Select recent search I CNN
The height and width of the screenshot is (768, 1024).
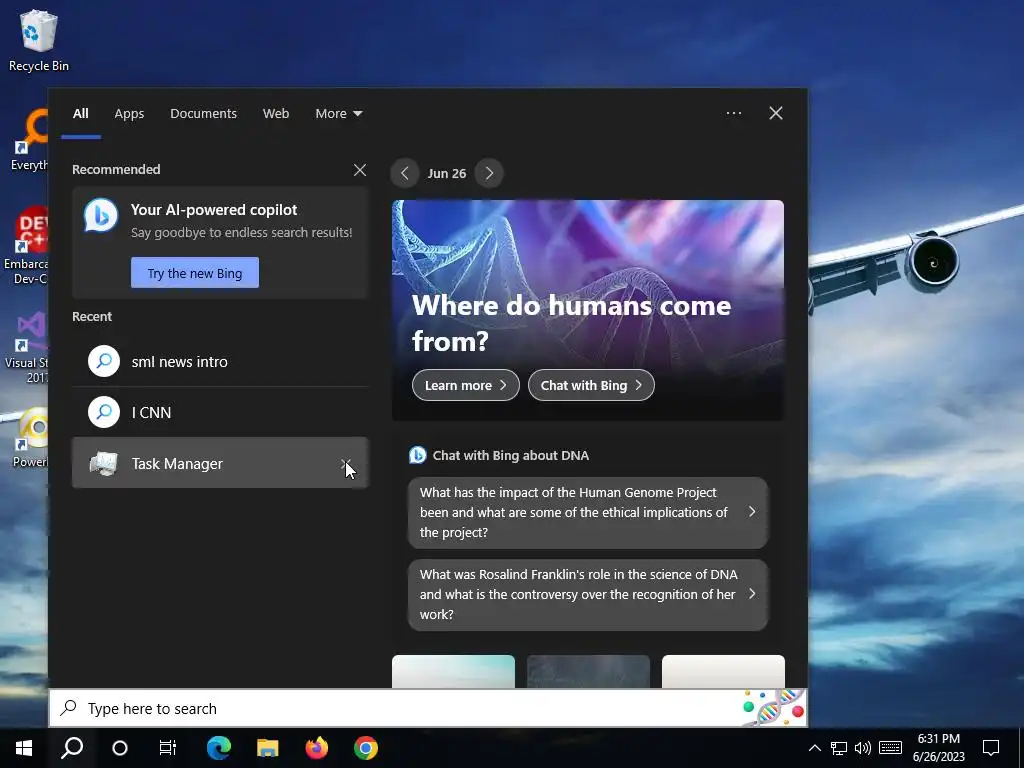coord(220,412)
